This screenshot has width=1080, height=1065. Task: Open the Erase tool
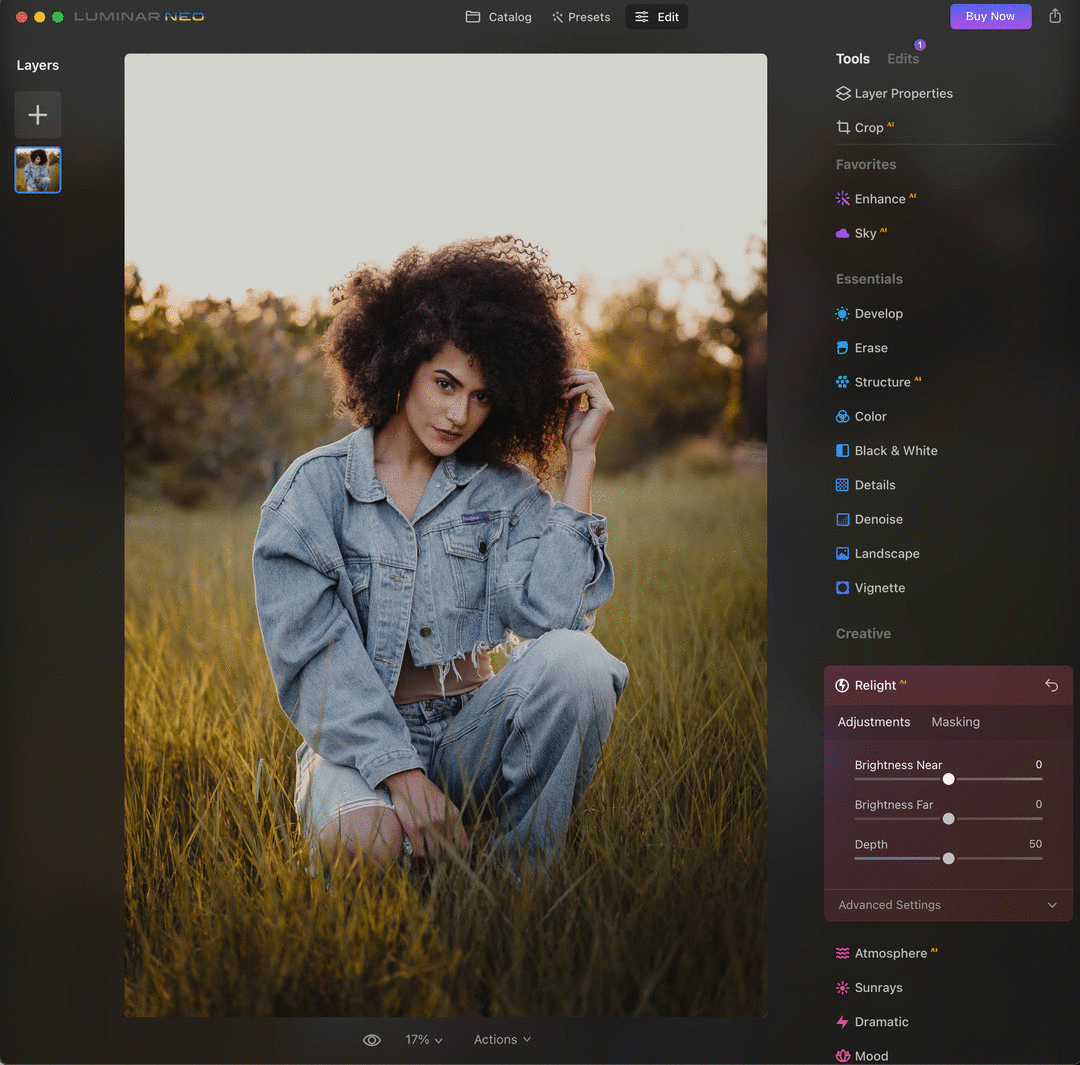point(870,348)
